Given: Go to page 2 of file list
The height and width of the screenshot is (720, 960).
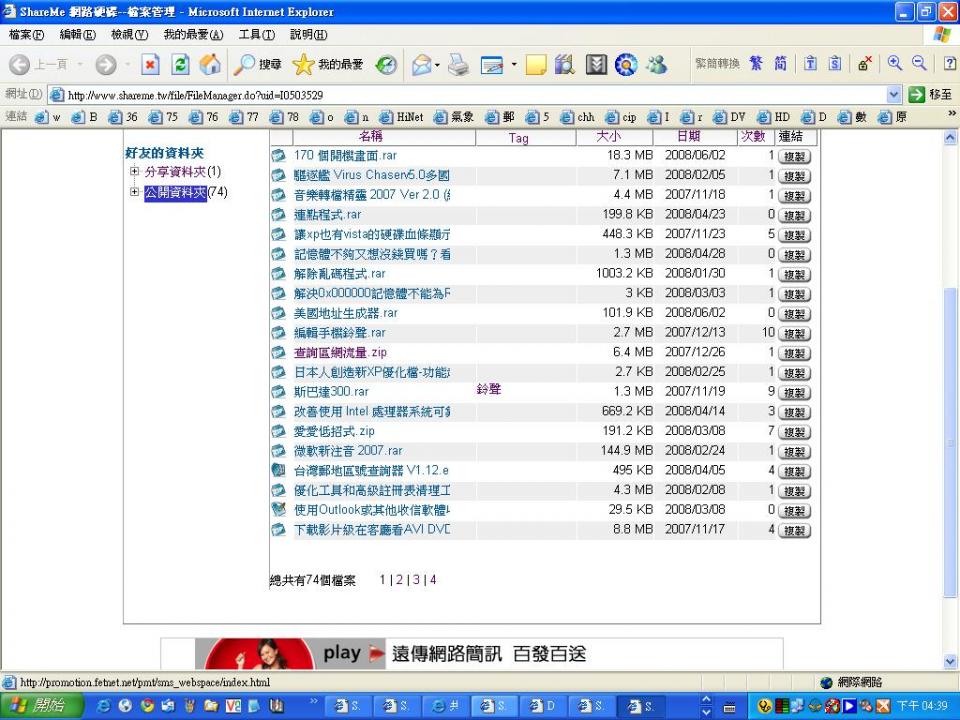Looking at the screenshot, I should pyautogui.click(x=399, y=580).
